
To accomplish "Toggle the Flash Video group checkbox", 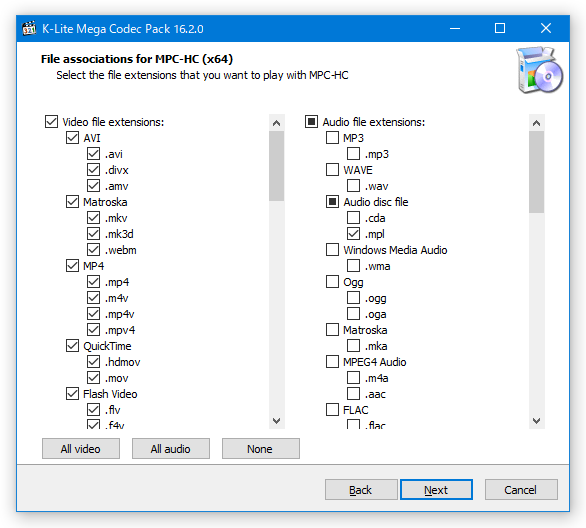I will pyautogui.click(x=72, y=394).
